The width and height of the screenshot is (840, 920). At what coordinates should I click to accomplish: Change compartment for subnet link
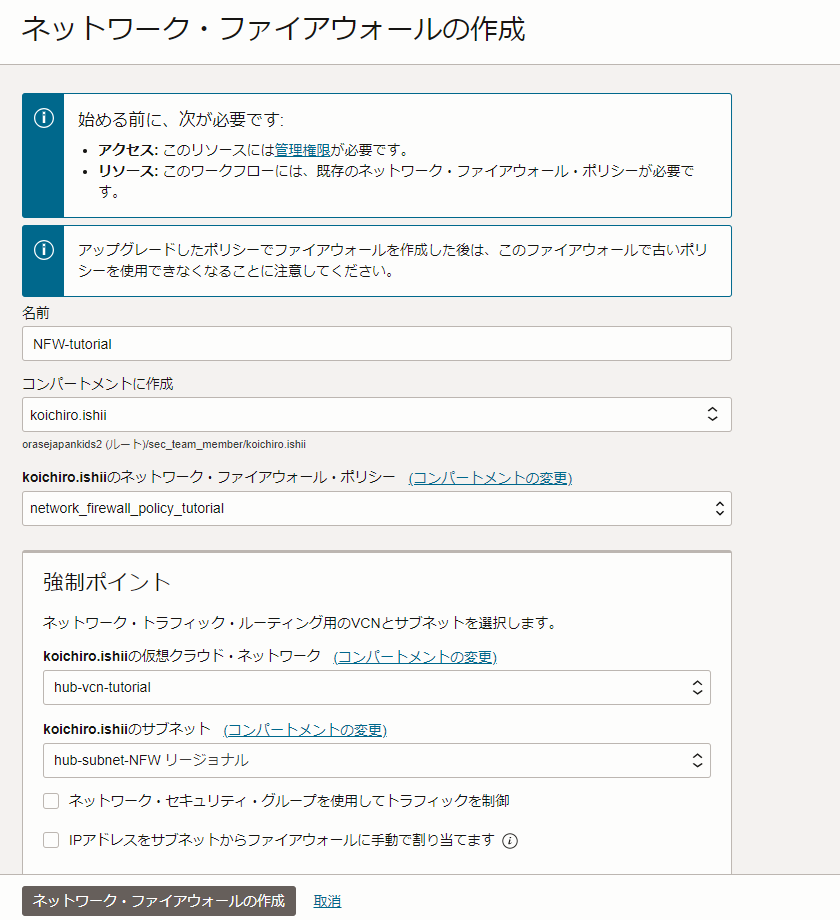point(305,730)
